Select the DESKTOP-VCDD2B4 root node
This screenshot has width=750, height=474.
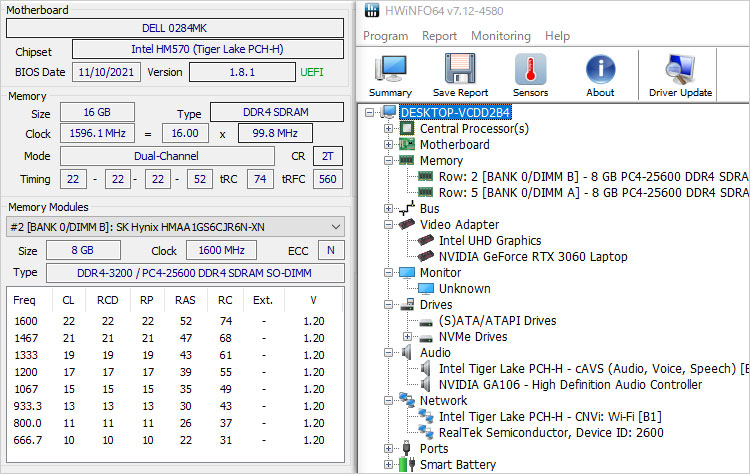(455, 112)
